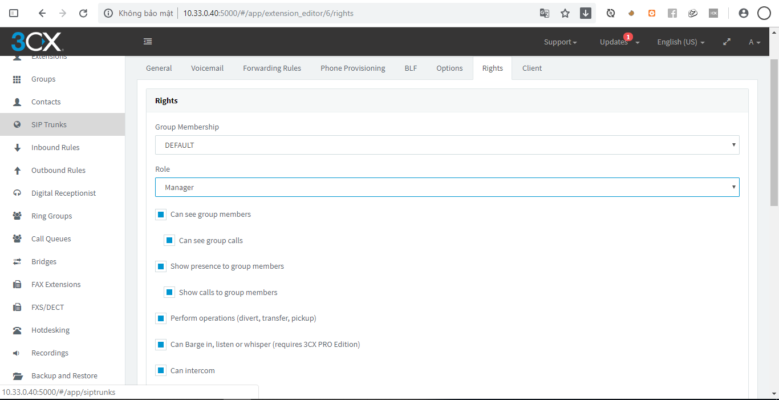Toggle Show calls to group members checkbox

pyautogui.click(x=170, y=292)
